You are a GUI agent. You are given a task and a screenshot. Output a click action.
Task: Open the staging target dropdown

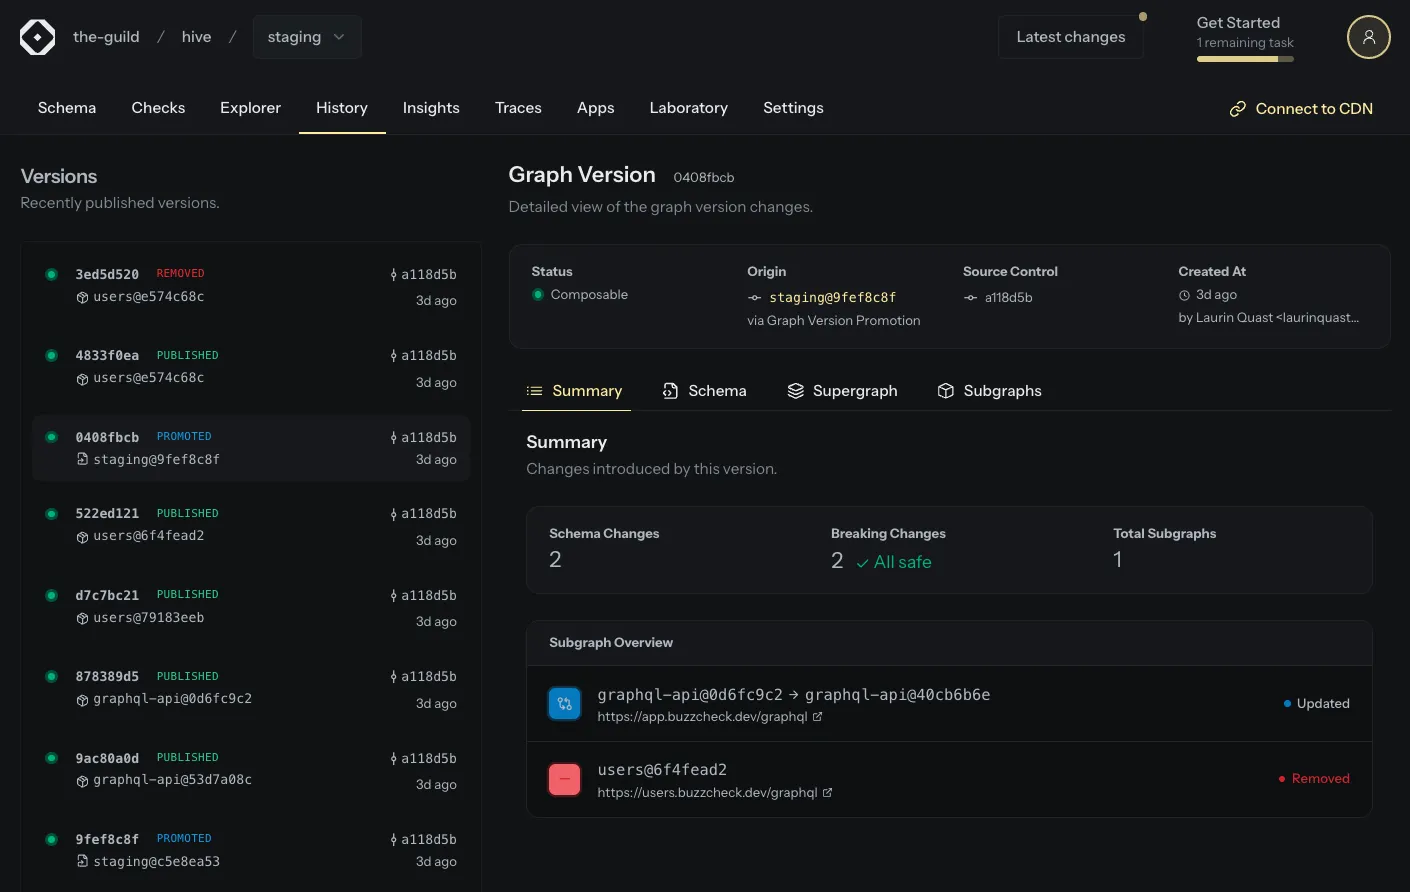point(307,37)
